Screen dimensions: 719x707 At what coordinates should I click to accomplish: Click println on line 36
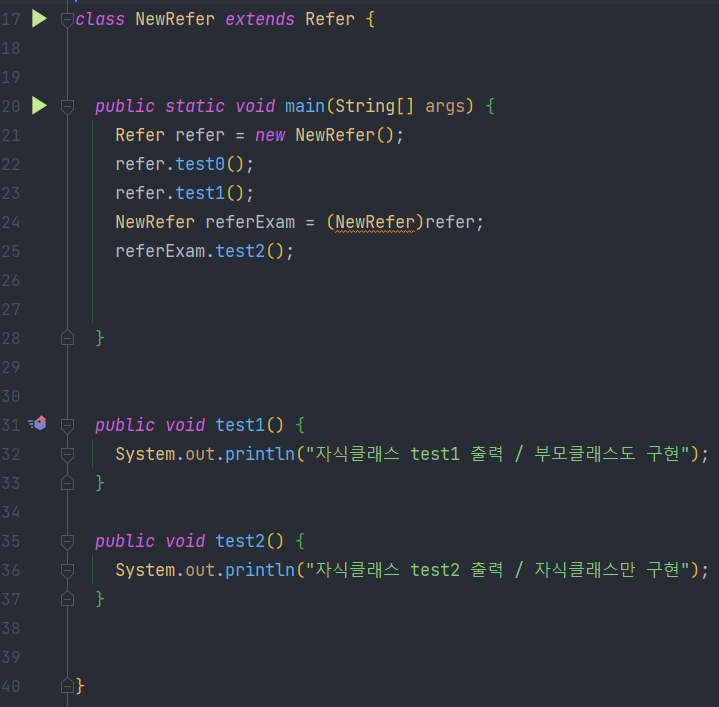coord(260,570)
